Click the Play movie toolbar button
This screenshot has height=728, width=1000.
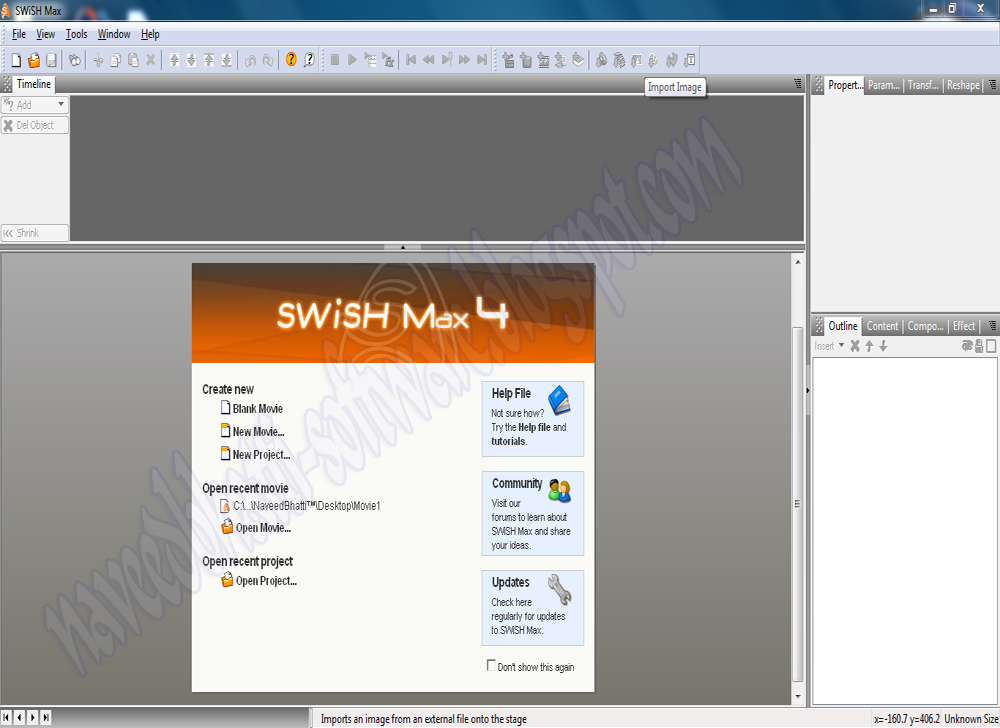tap(352, 60)
